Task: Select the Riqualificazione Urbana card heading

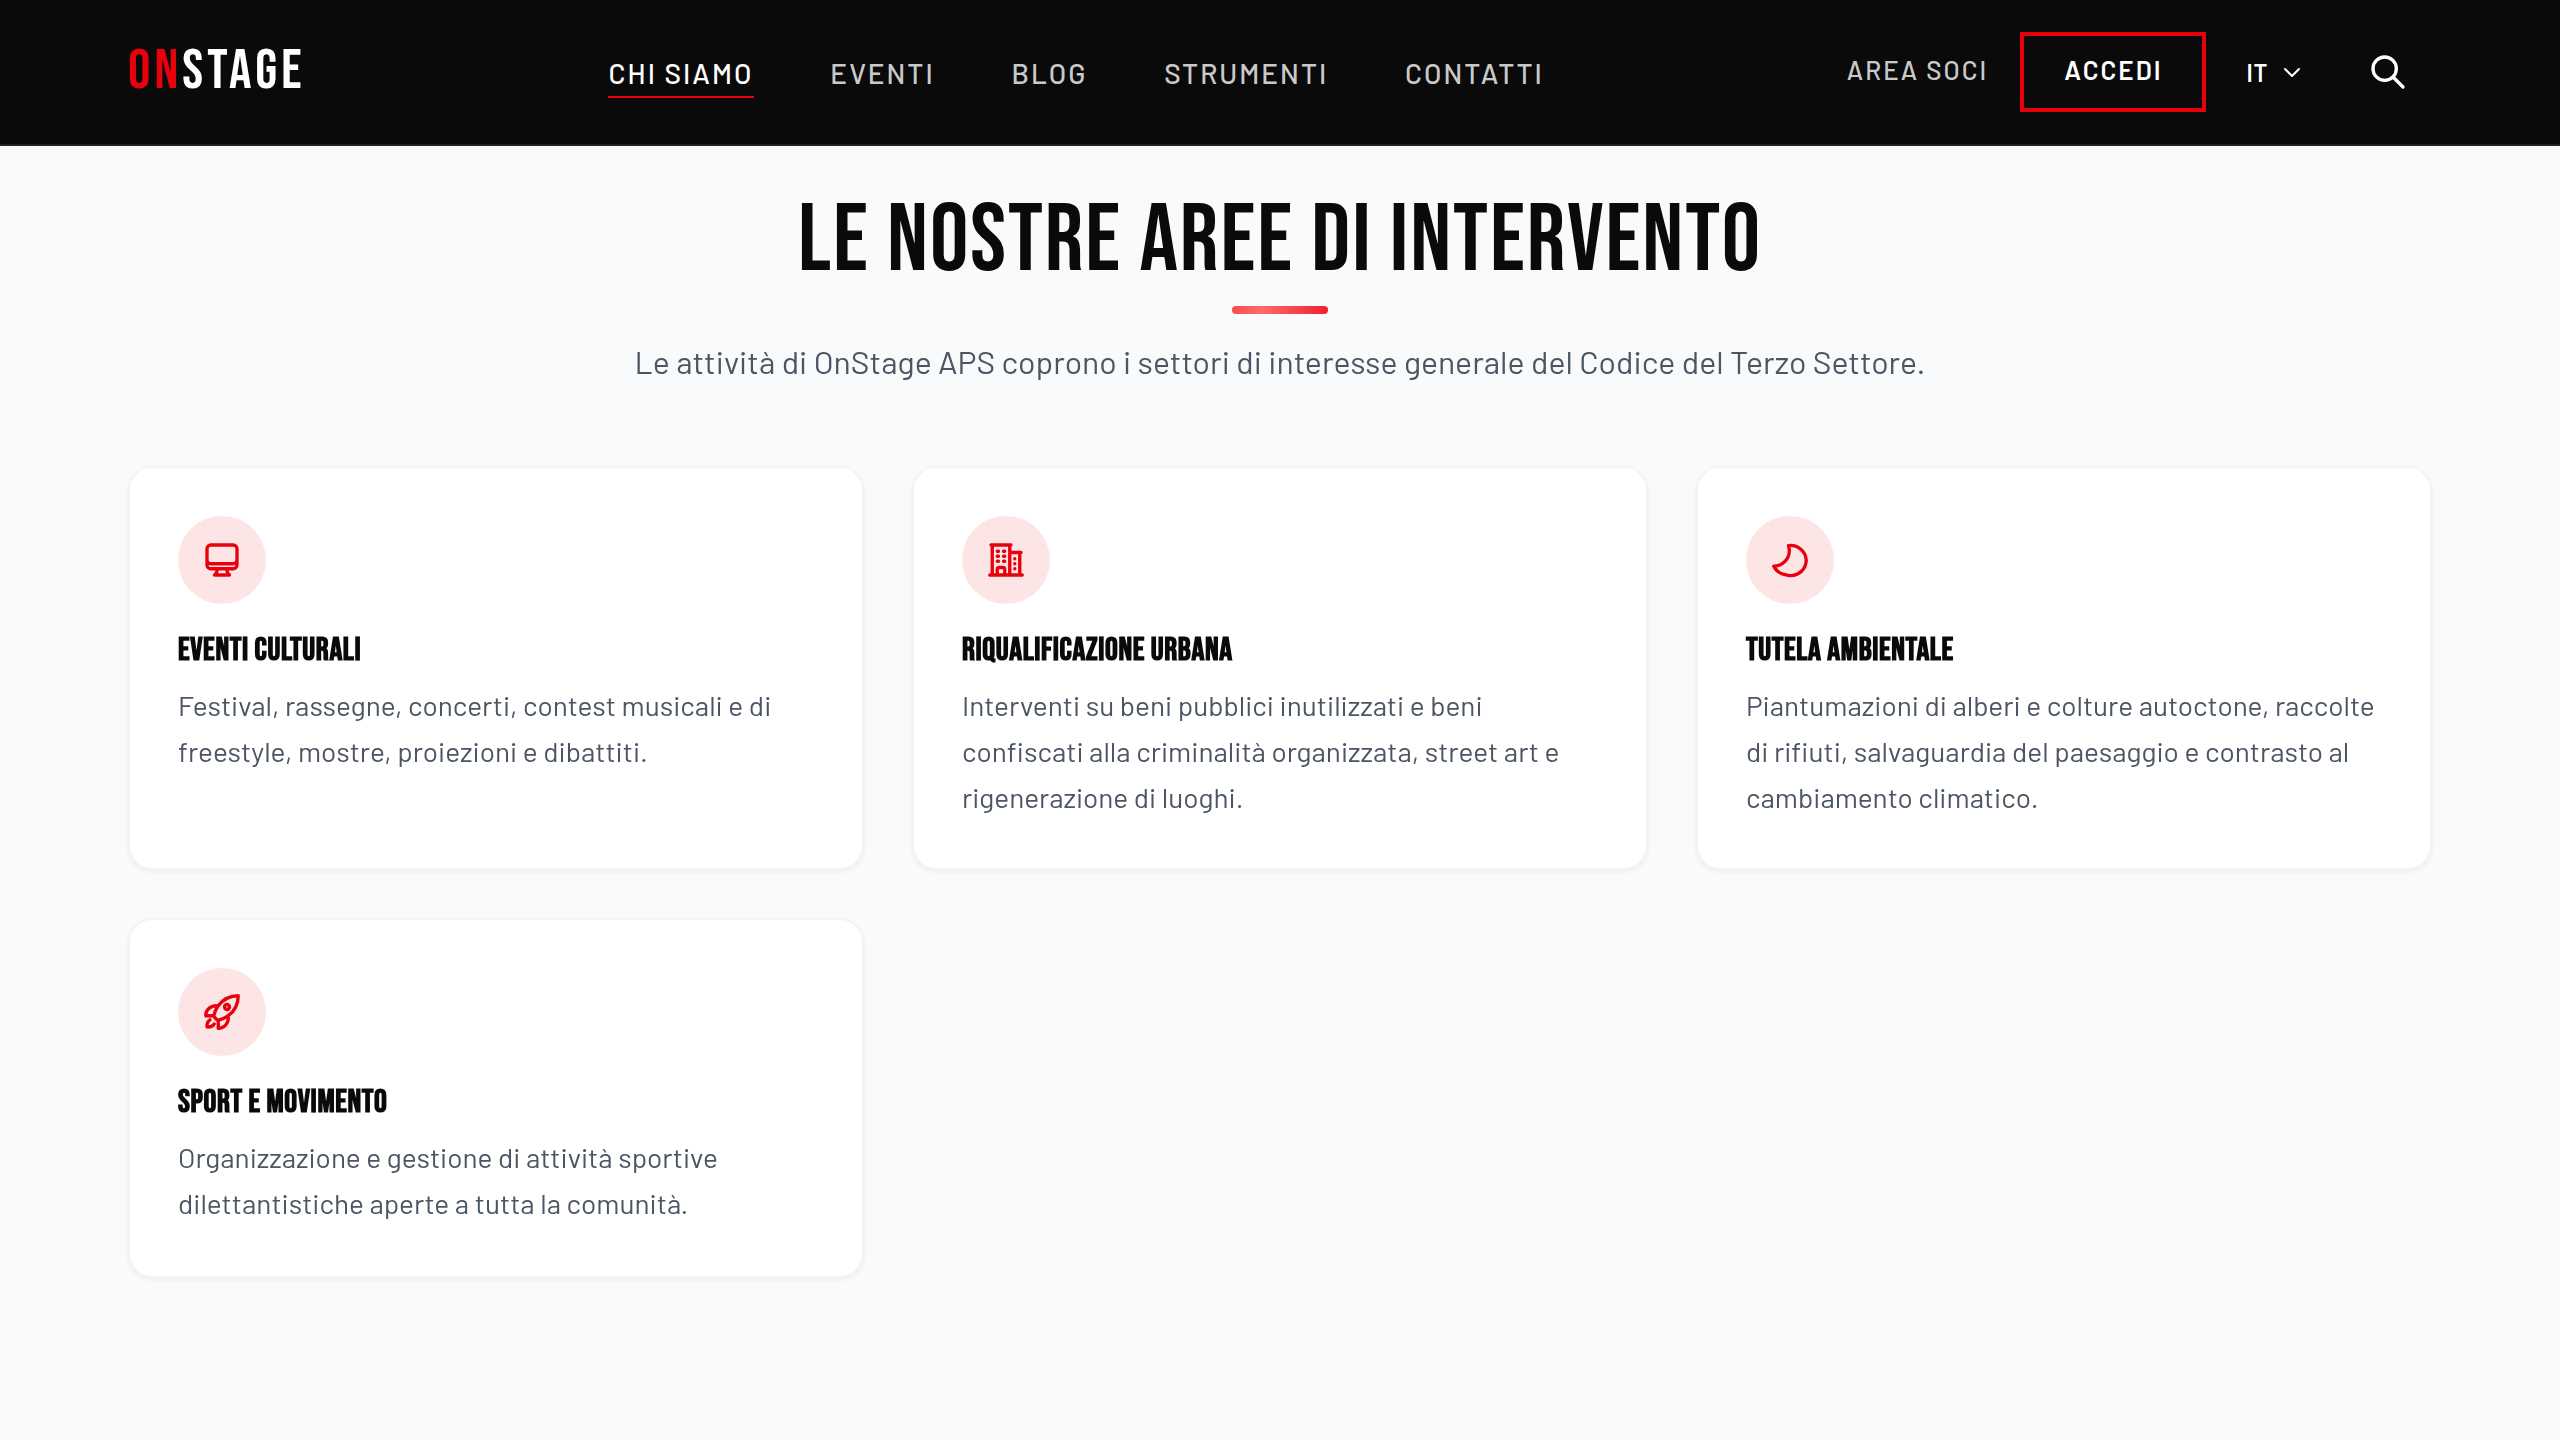Action: pos(1097,649)
